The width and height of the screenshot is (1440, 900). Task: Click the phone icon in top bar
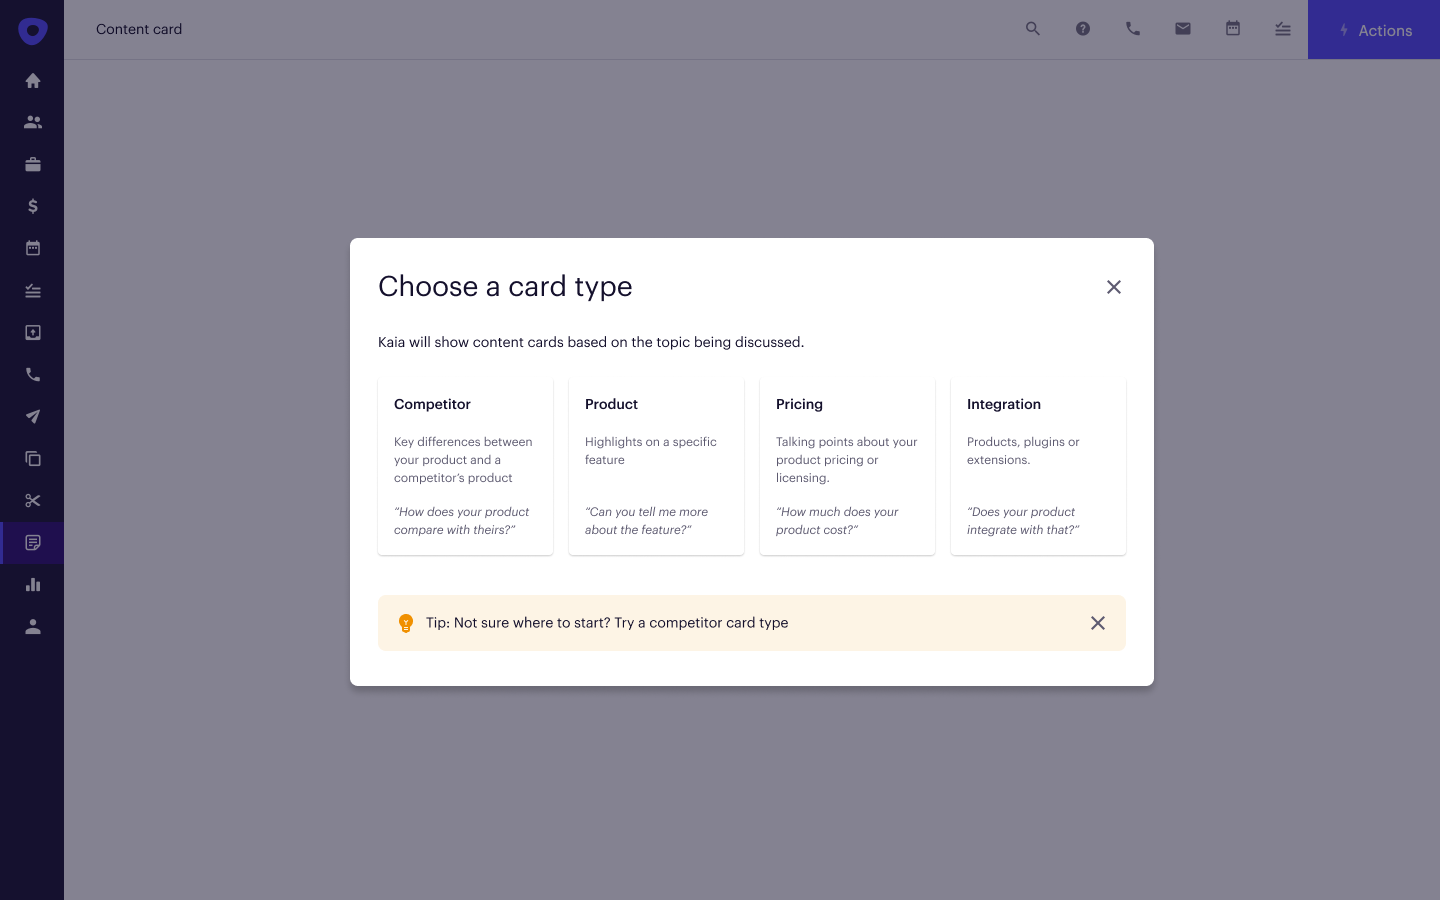[1133, 29]
